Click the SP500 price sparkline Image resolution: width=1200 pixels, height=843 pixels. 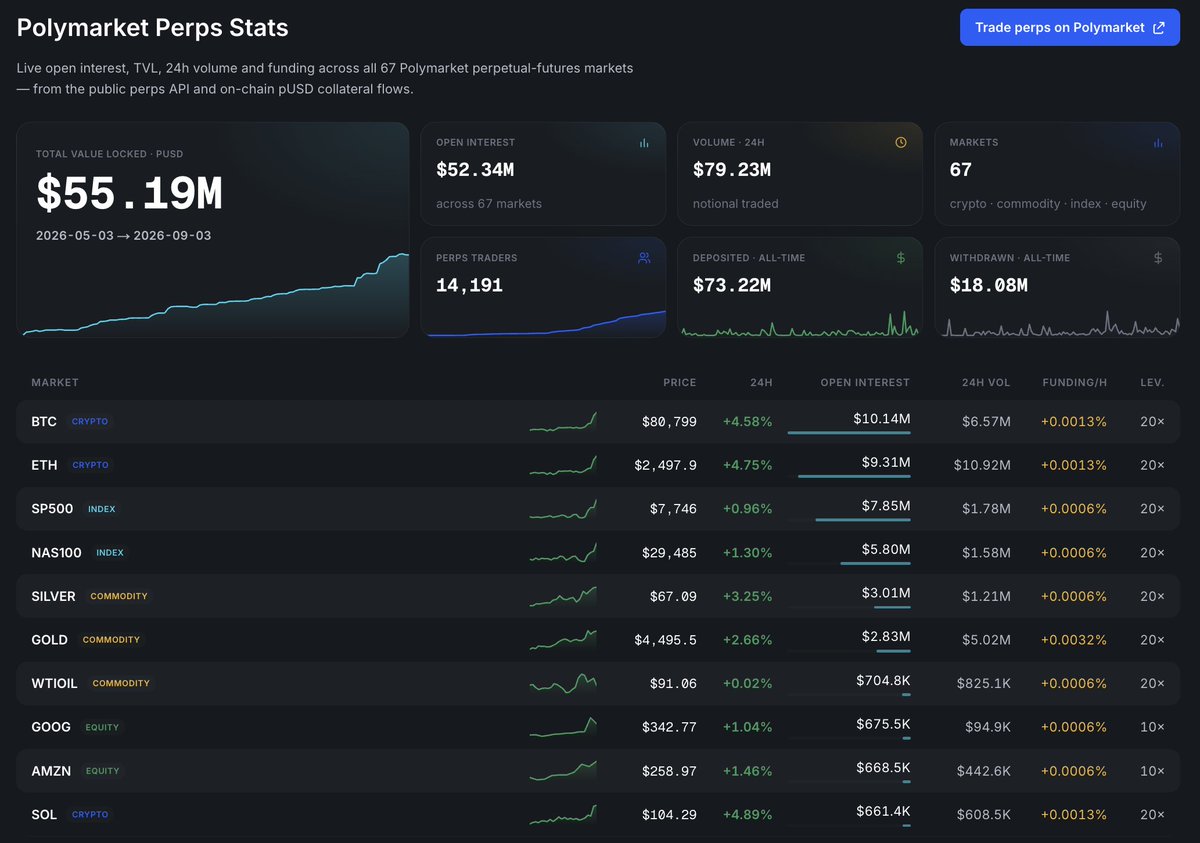(x=563, y=509)
